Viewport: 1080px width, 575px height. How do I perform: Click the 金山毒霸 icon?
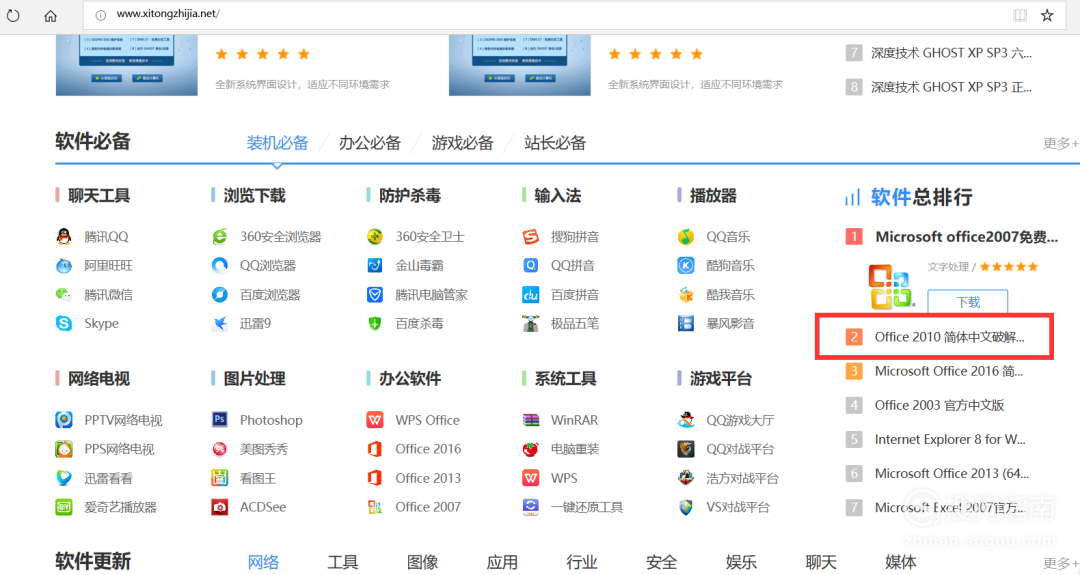375,266
